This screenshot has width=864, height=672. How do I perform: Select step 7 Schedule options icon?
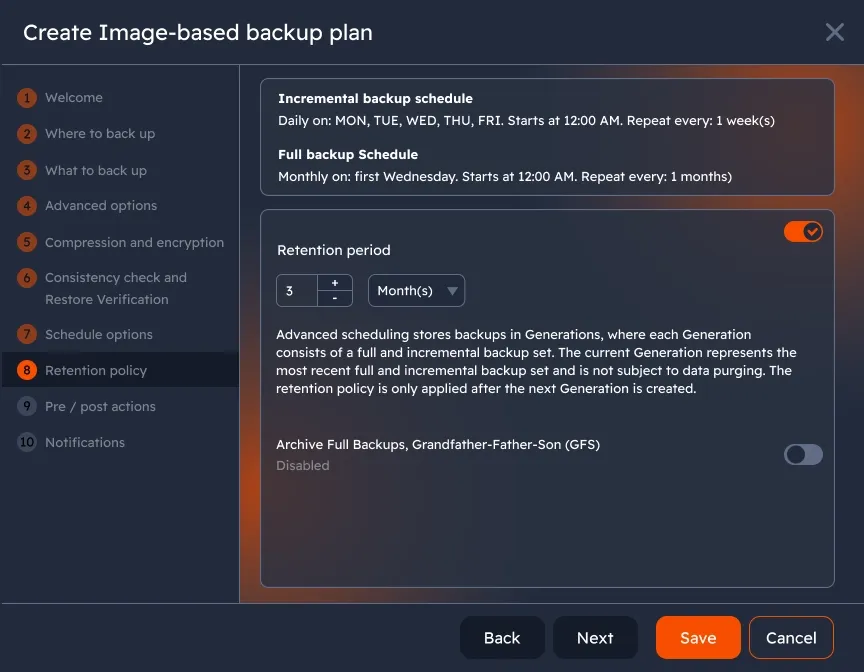(26, 334)
